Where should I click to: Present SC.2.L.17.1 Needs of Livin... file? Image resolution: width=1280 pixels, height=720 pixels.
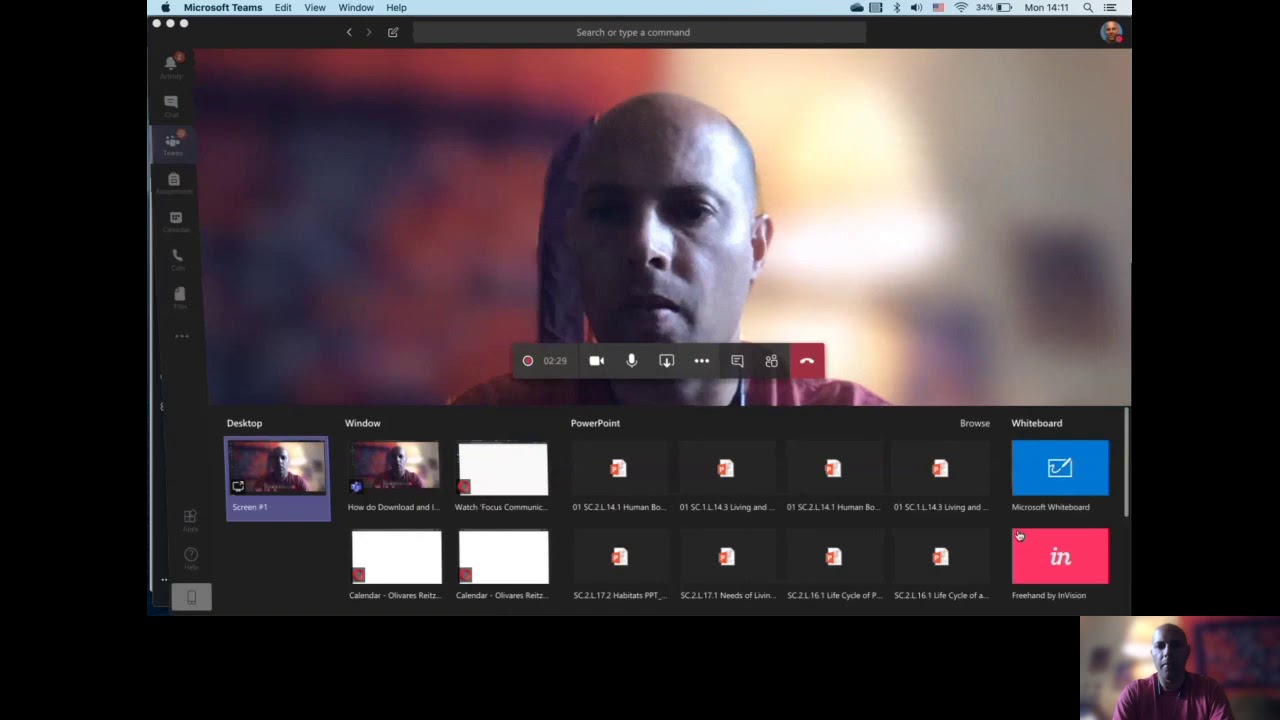click(727, 566)
